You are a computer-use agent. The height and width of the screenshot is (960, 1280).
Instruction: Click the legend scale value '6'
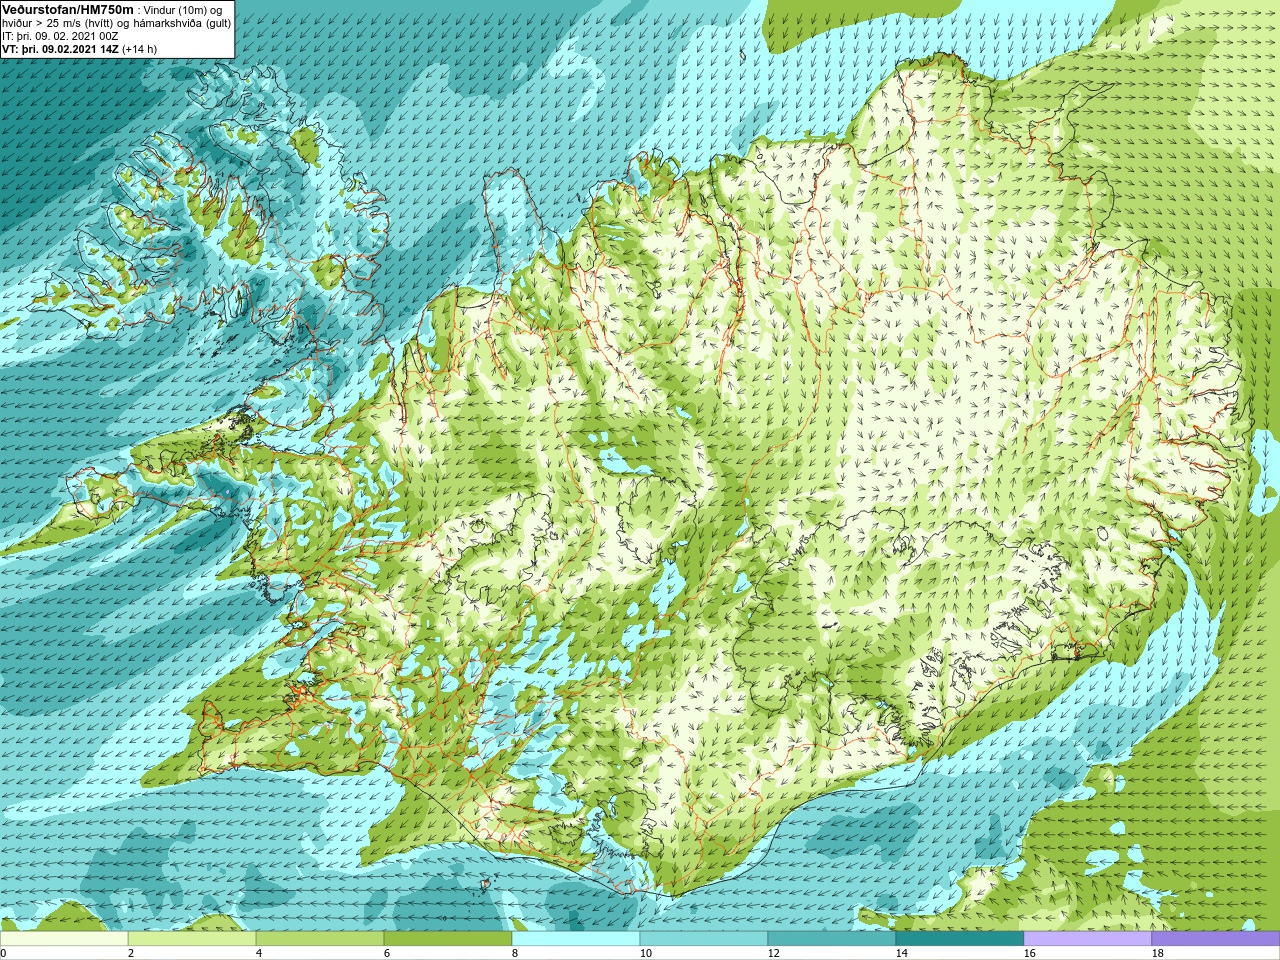click(x=387, y=953)
